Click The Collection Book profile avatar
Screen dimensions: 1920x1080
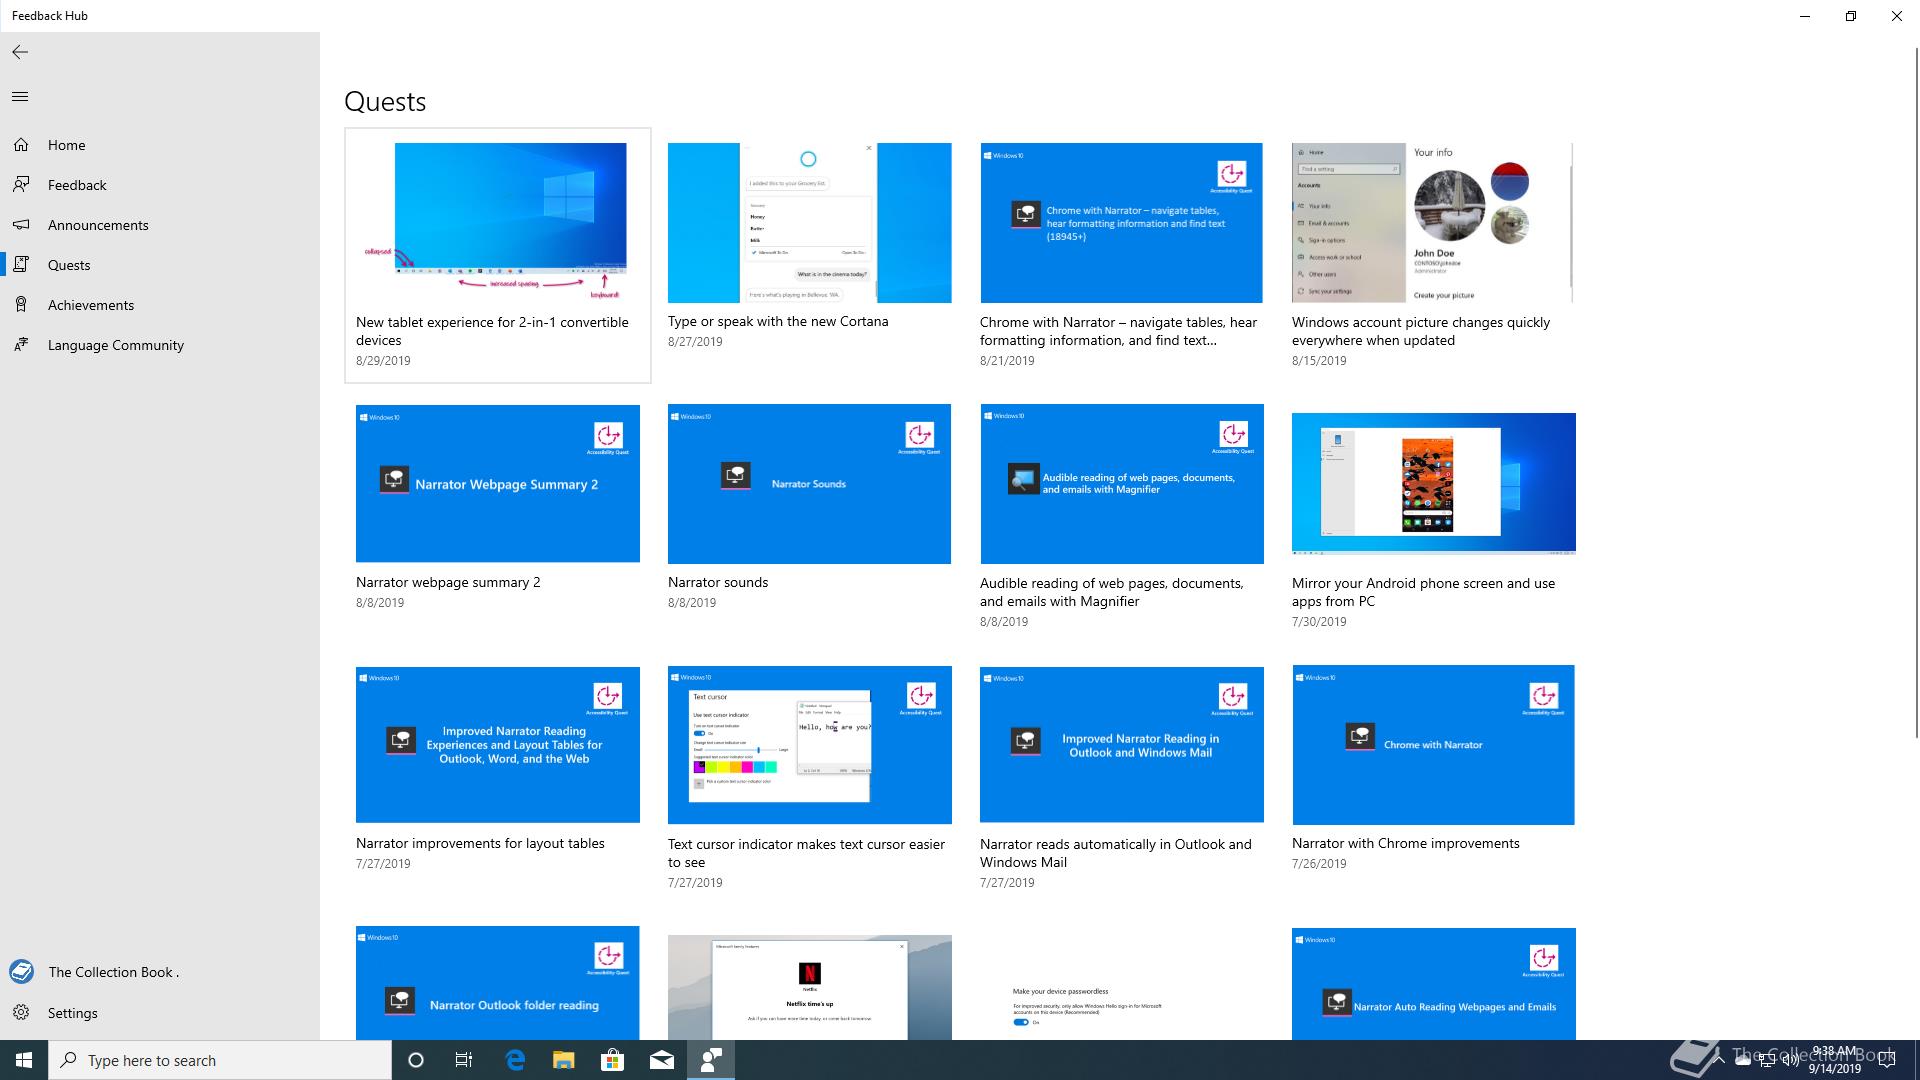tap(21, 971)
